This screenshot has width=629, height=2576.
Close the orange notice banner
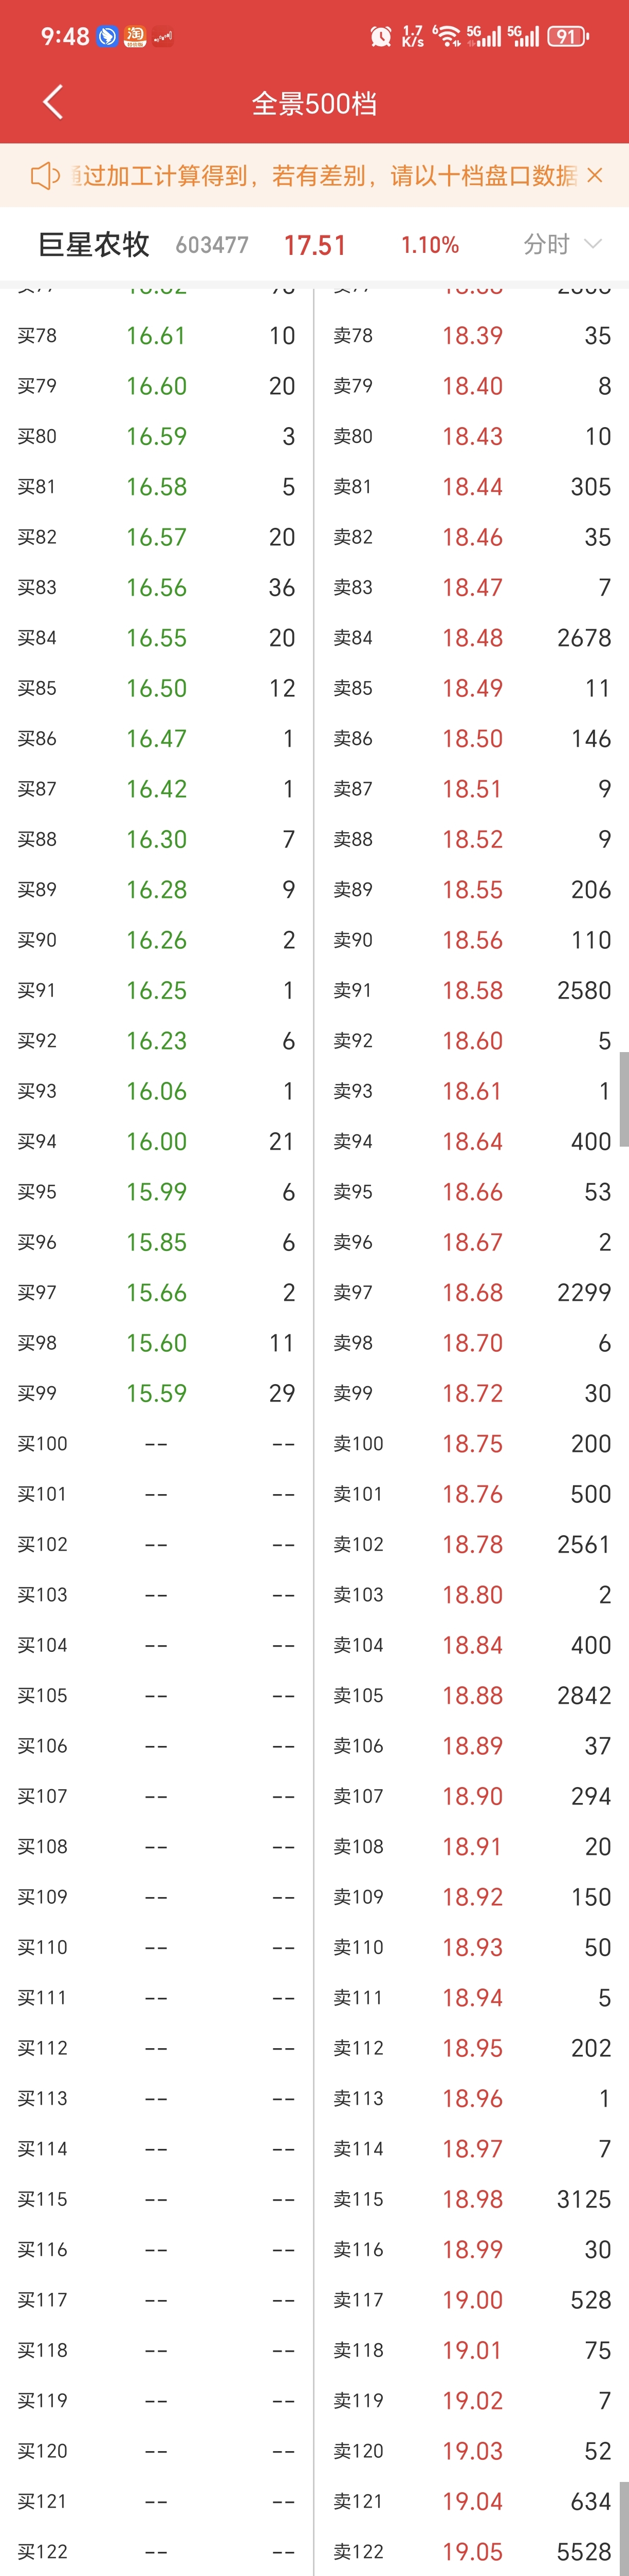point(595,175)
